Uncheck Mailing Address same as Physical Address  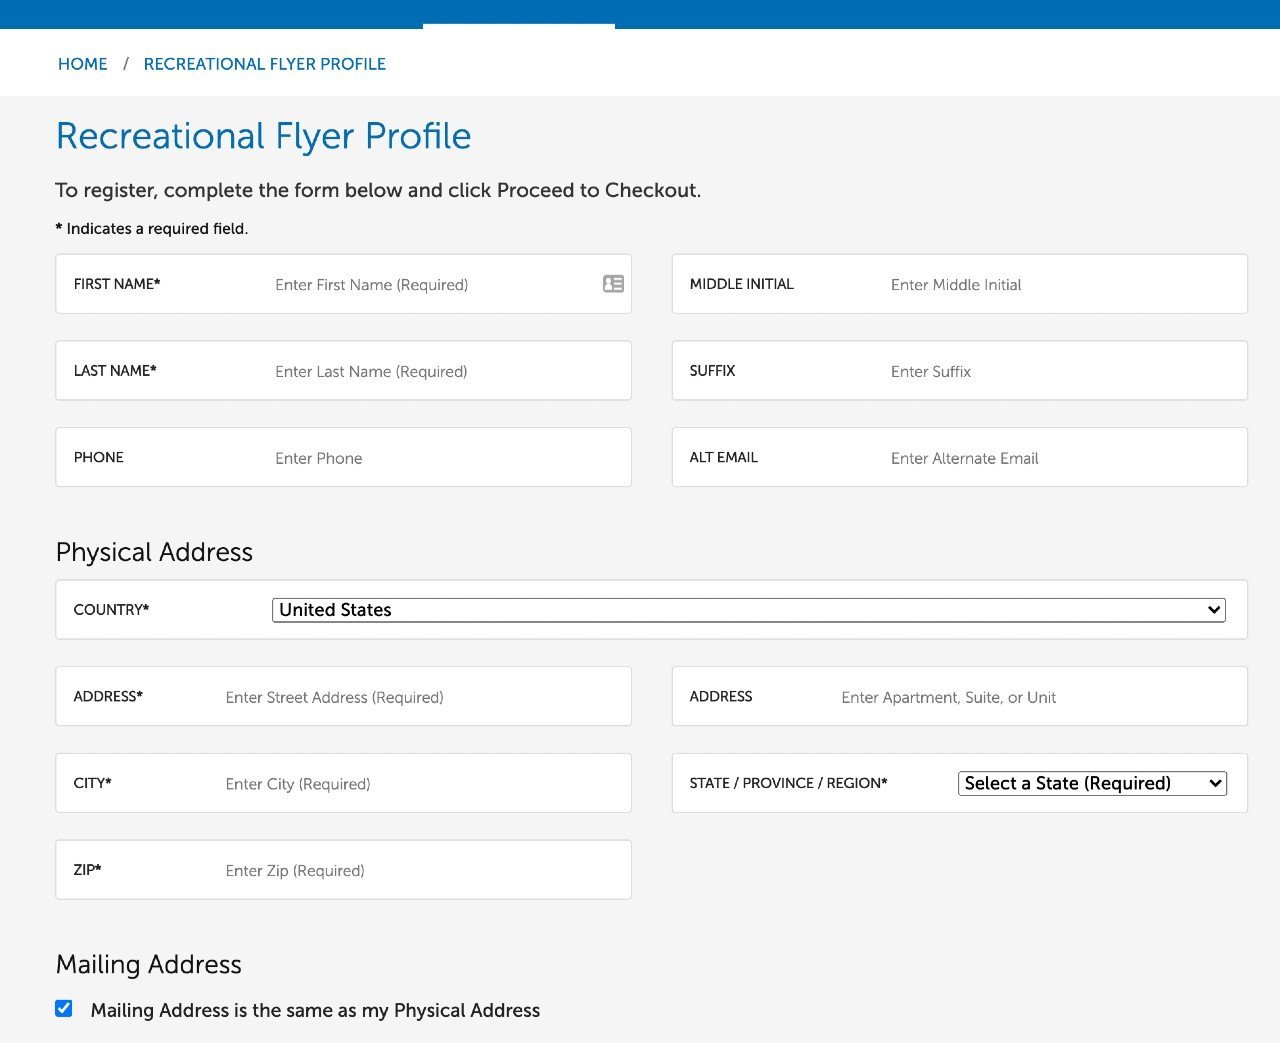coord(64,1008)
